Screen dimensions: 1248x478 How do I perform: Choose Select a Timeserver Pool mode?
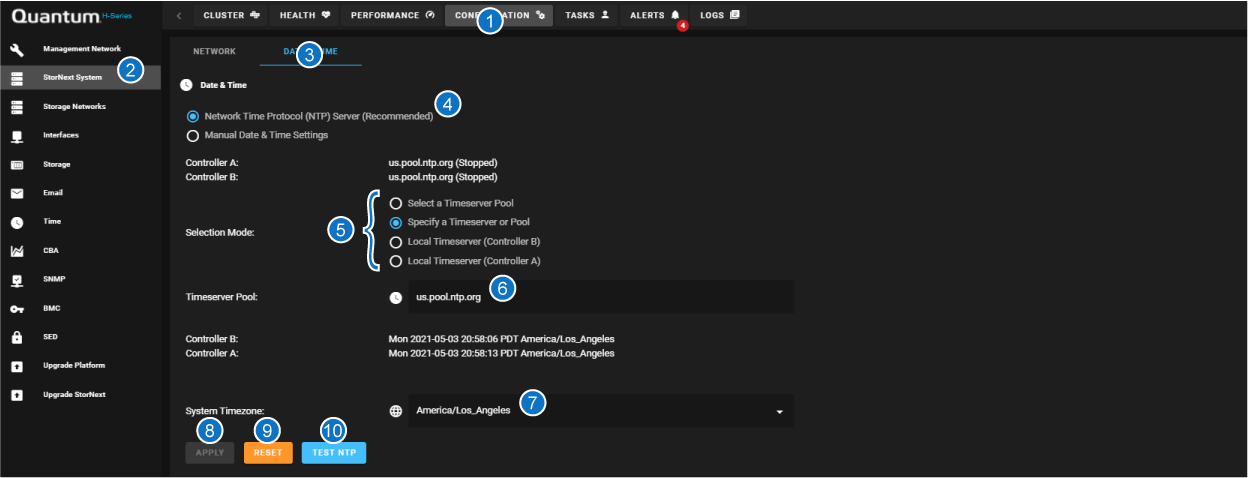(396, 203)
